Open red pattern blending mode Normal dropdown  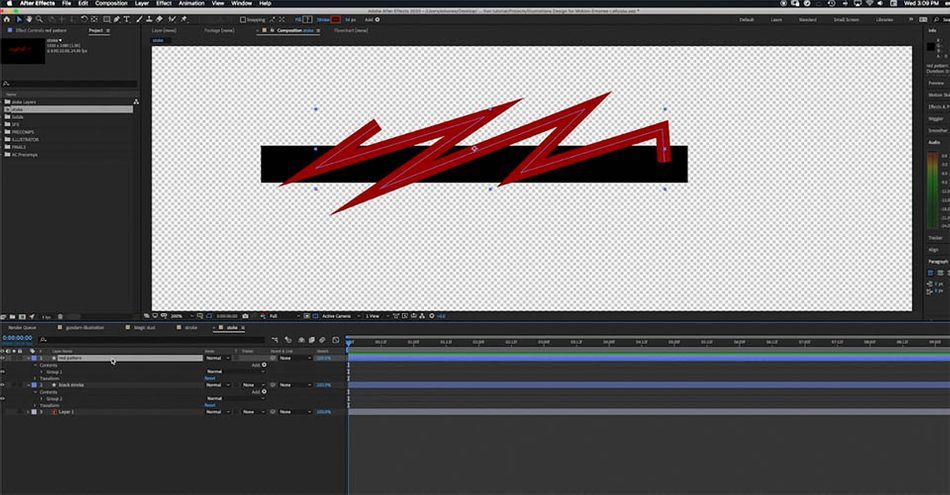(218, 358)
